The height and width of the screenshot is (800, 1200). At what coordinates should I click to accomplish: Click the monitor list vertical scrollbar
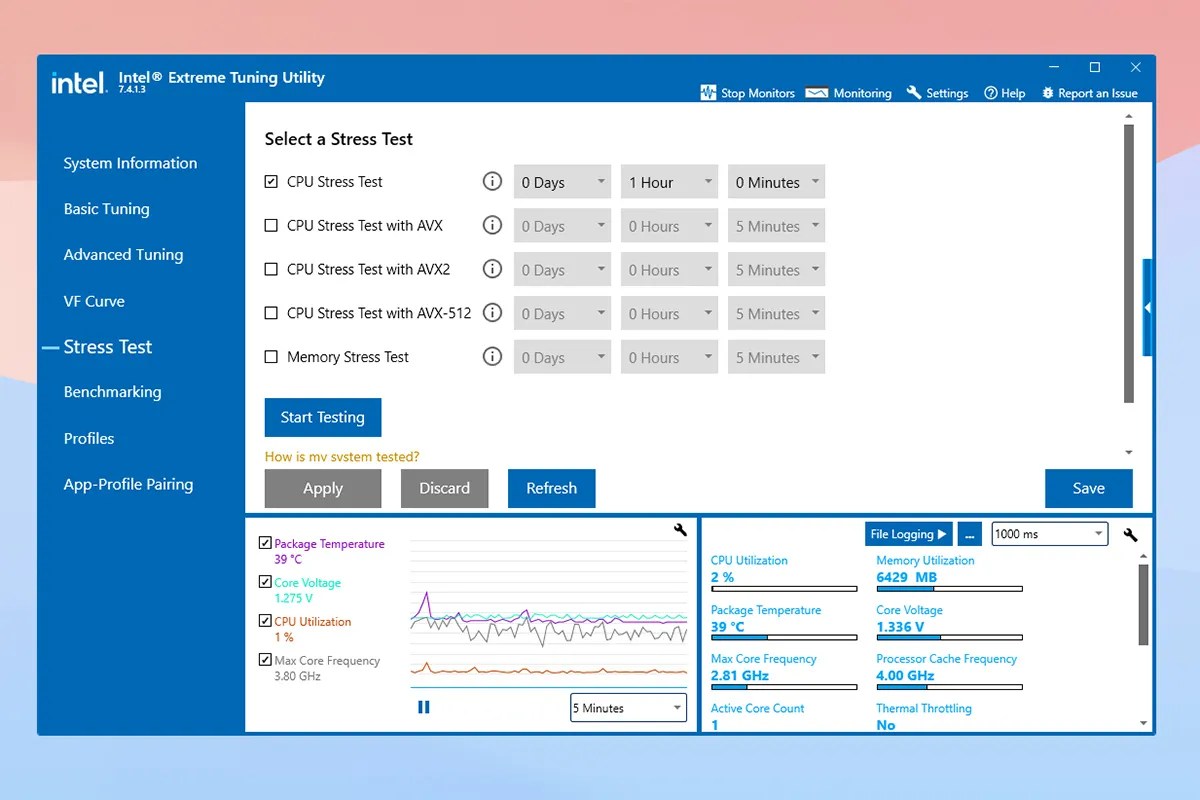pyautogui.click(x=1144, y=605)
